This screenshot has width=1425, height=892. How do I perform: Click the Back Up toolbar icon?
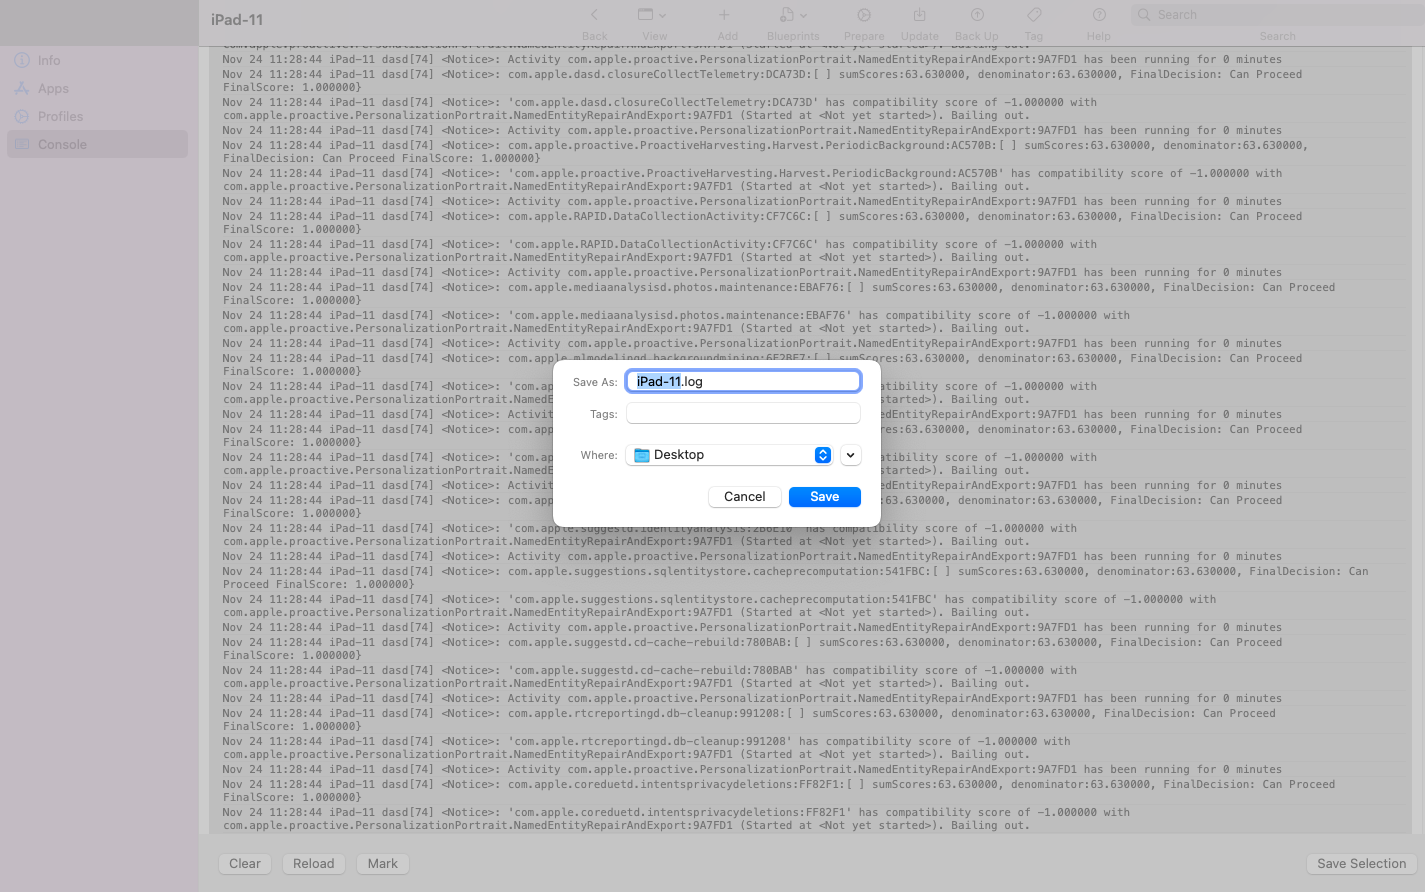click(977, 15)
